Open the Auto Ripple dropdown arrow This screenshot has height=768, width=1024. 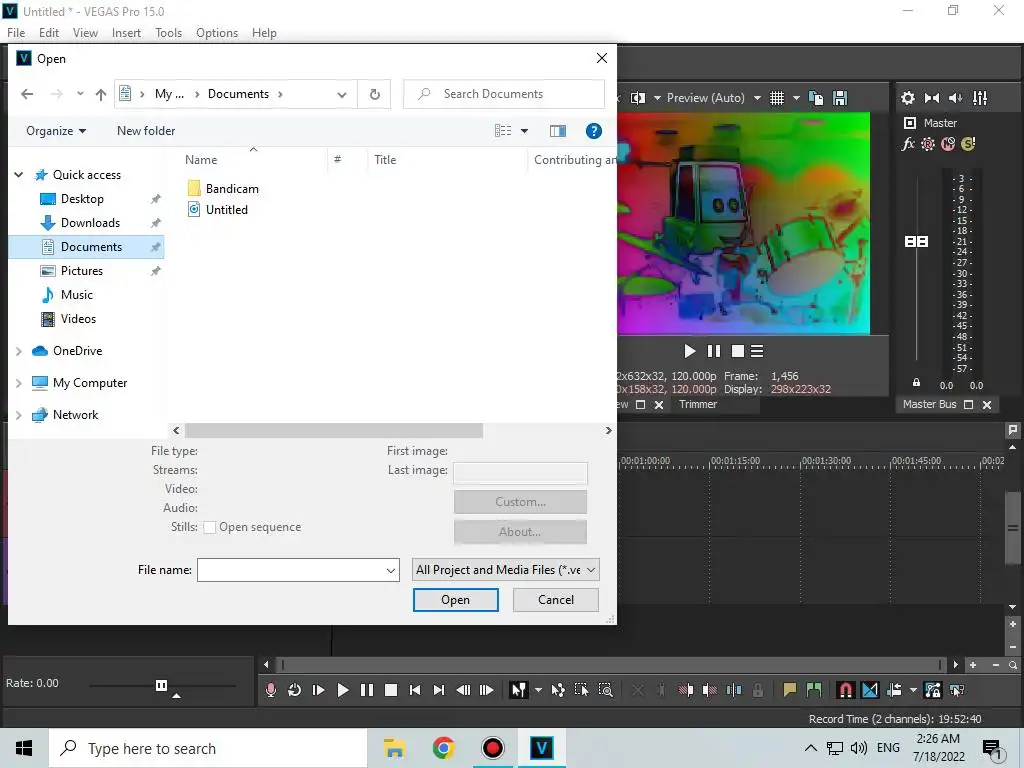coord(913,690)
